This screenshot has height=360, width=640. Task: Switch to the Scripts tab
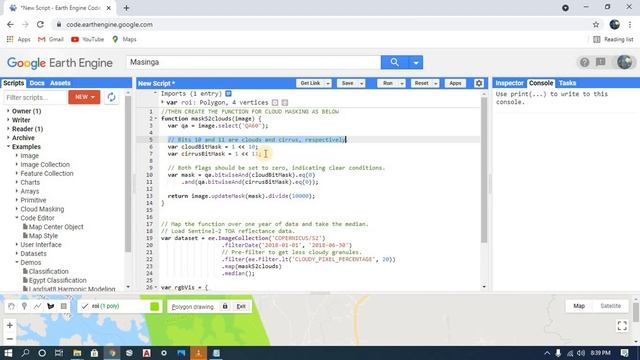13,83
